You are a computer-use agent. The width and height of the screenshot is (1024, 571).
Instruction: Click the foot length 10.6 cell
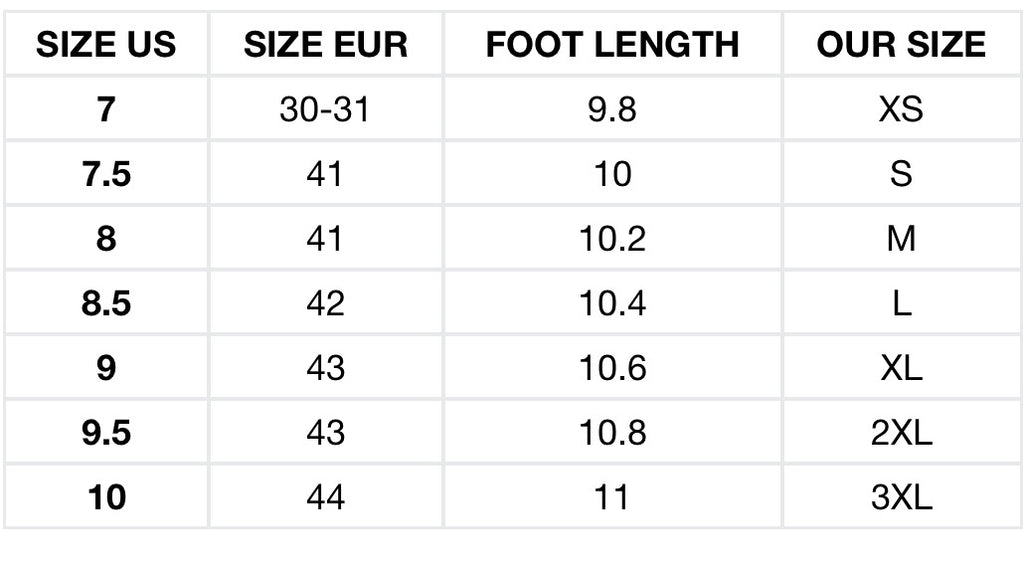[613, 367]
